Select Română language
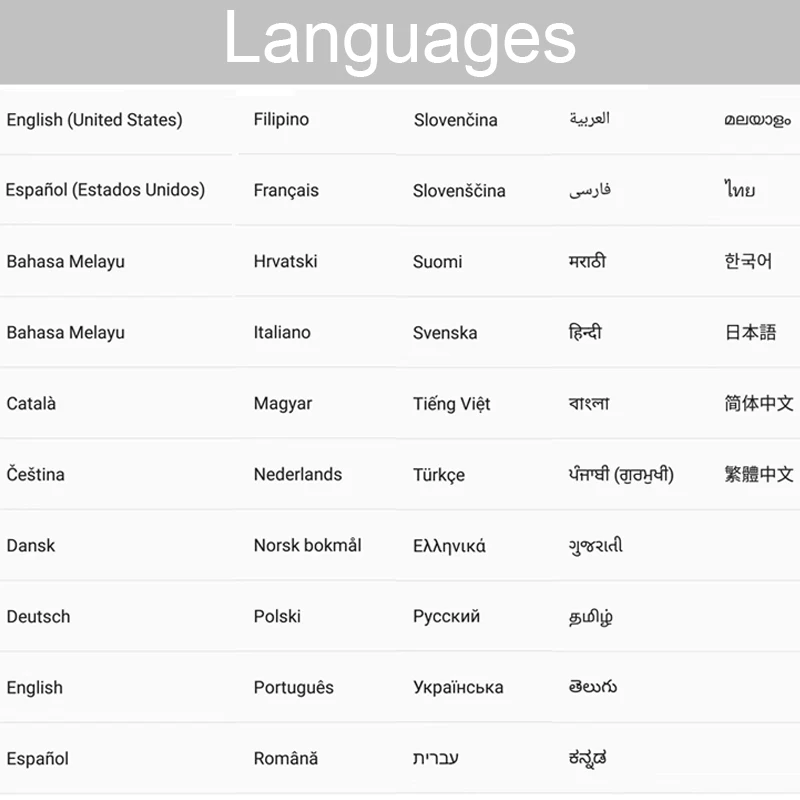800x800 pixels. click(x=286, y=758)
